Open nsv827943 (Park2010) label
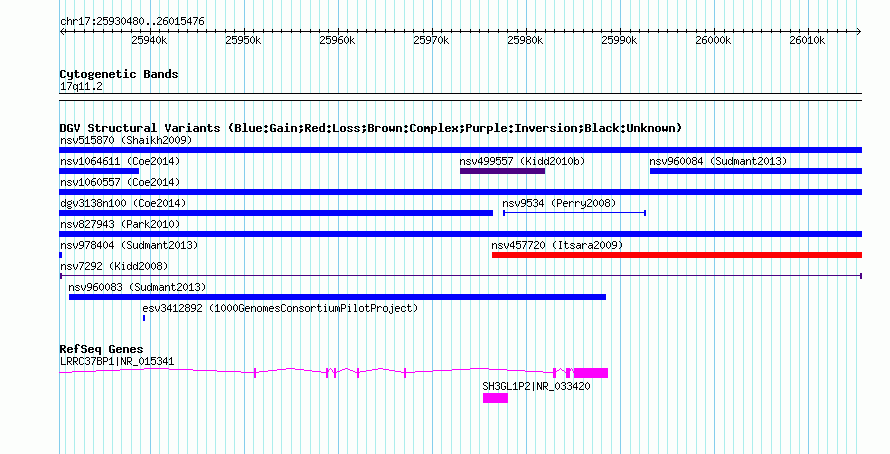This screenshot has width=890, height=454. coord(120,224)
